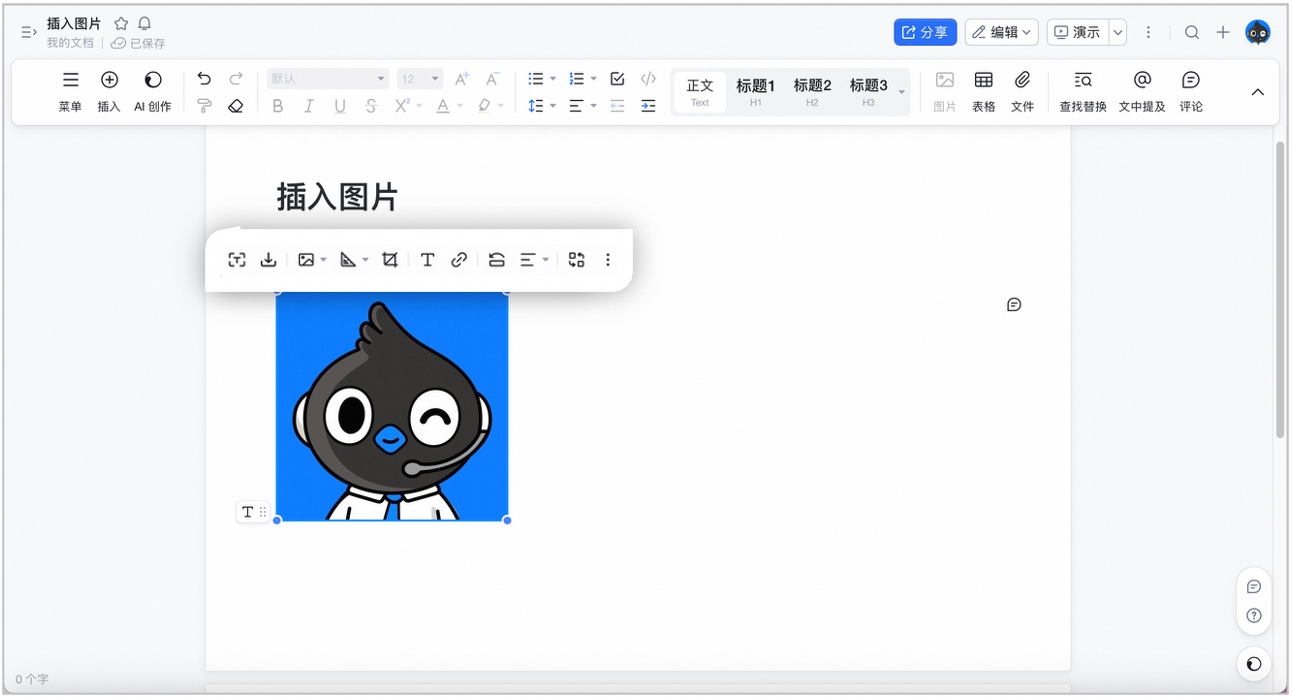Start presentation with the 演示 button
This screenshot has height=699, width=1293.
(1077, 32)
